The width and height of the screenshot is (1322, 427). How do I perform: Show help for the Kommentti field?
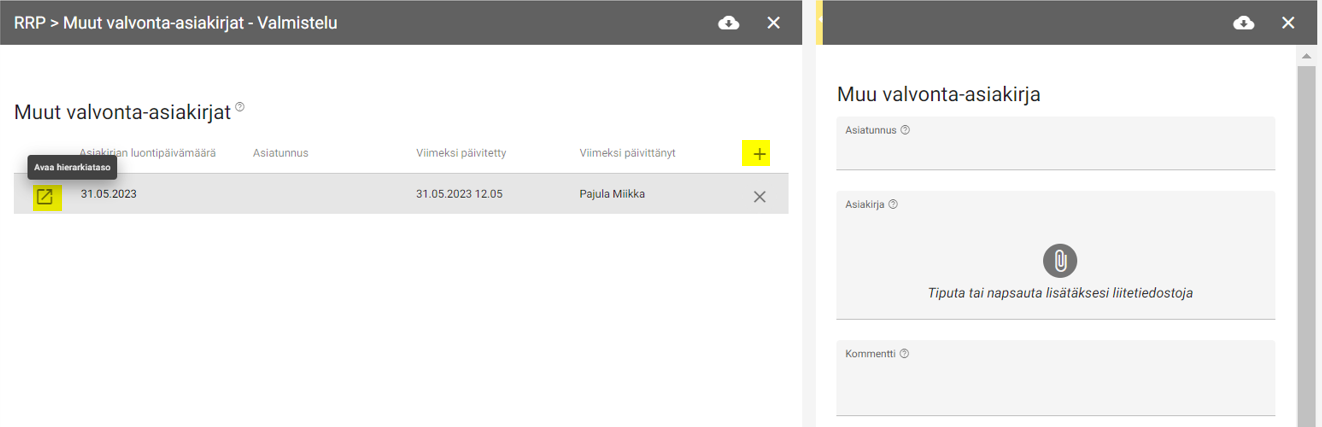pyautogui.click(x=904, y=354)
